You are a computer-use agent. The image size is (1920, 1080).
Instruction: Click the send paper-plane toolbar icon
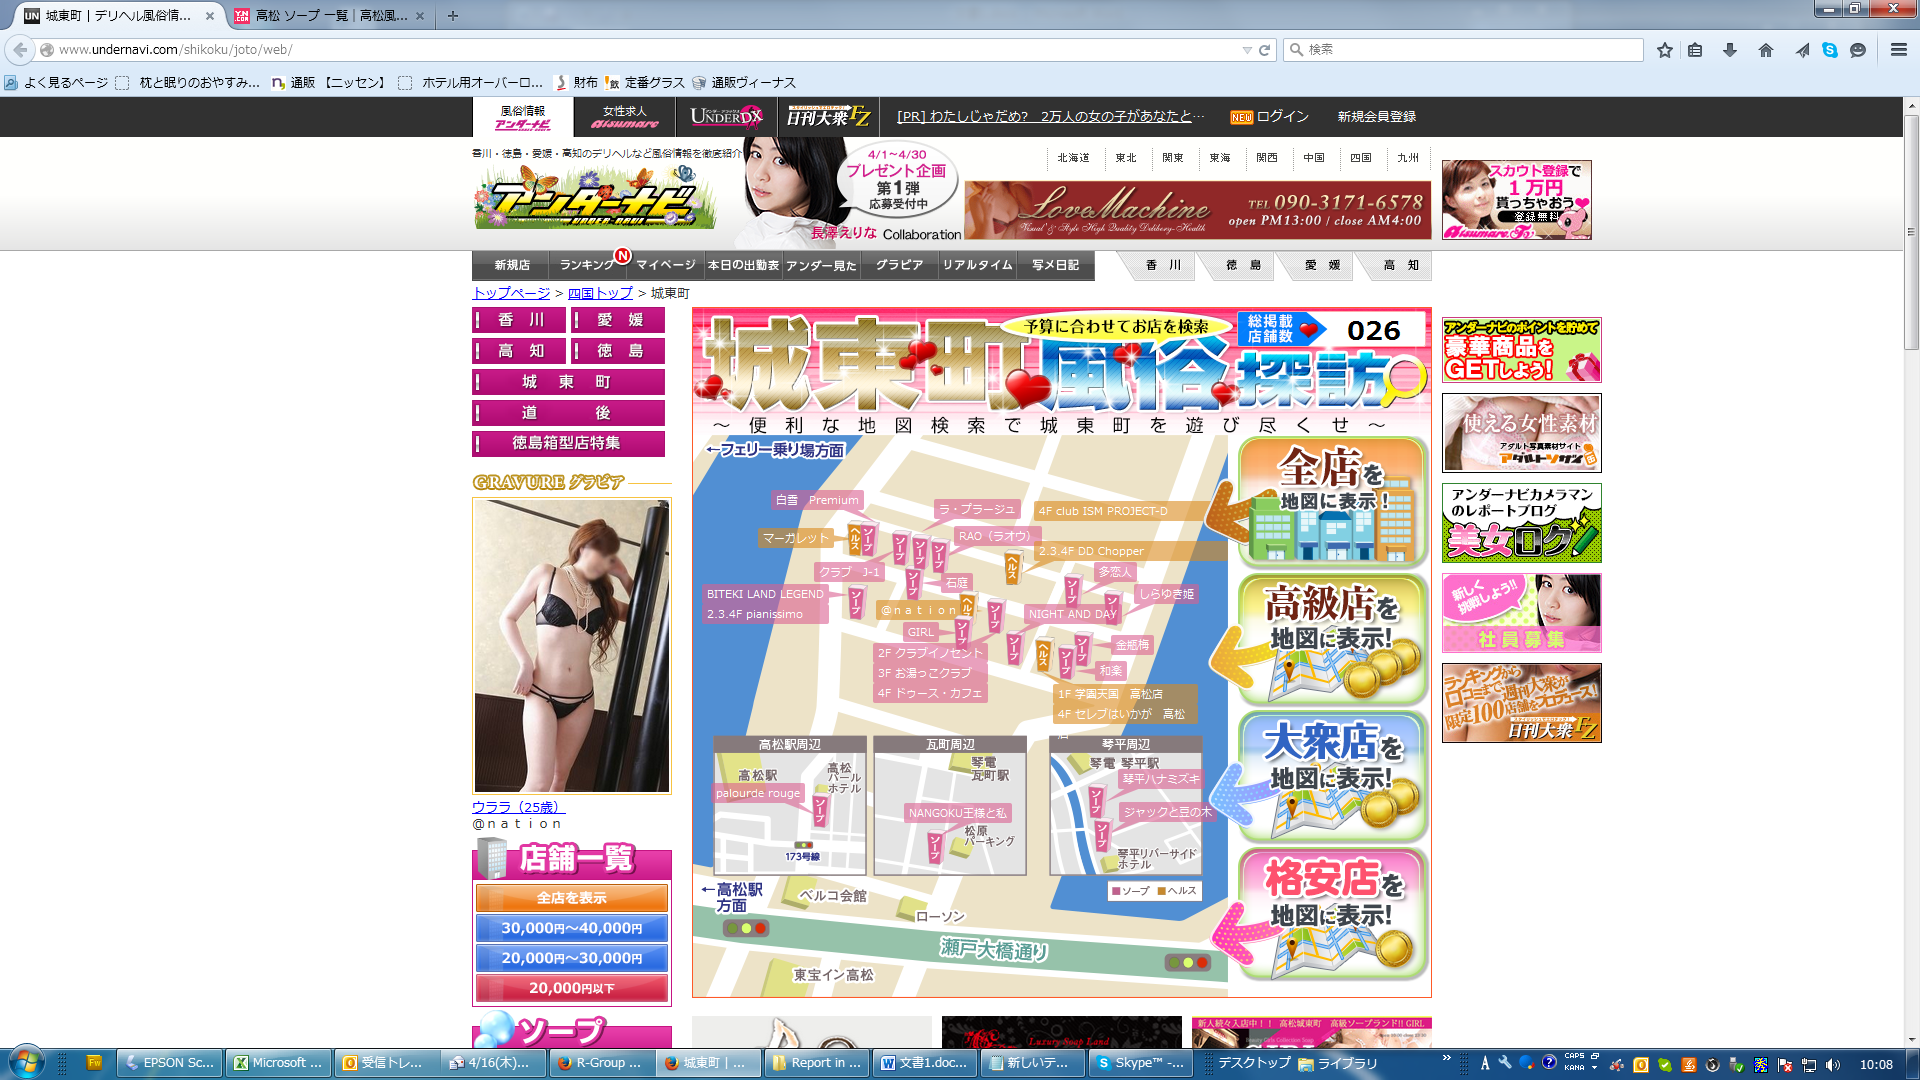point(1801,50)
